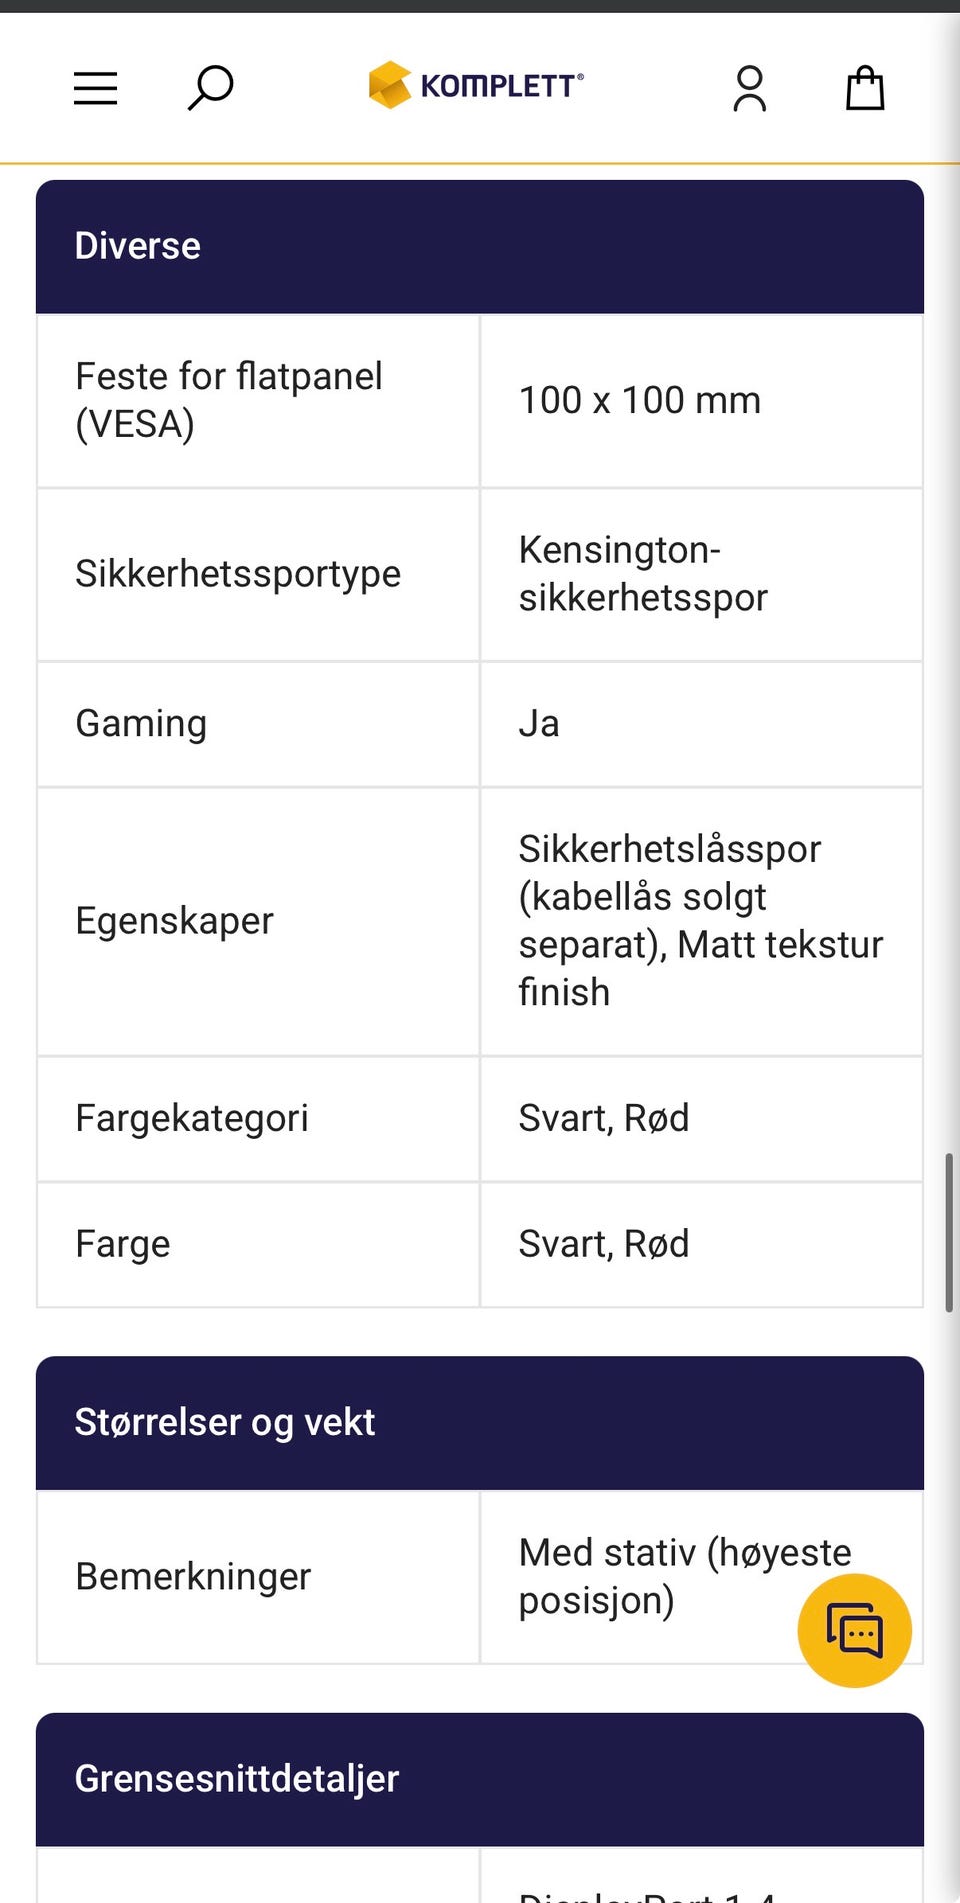Open the yellow live chat bubble

(x=854, y=1631)
